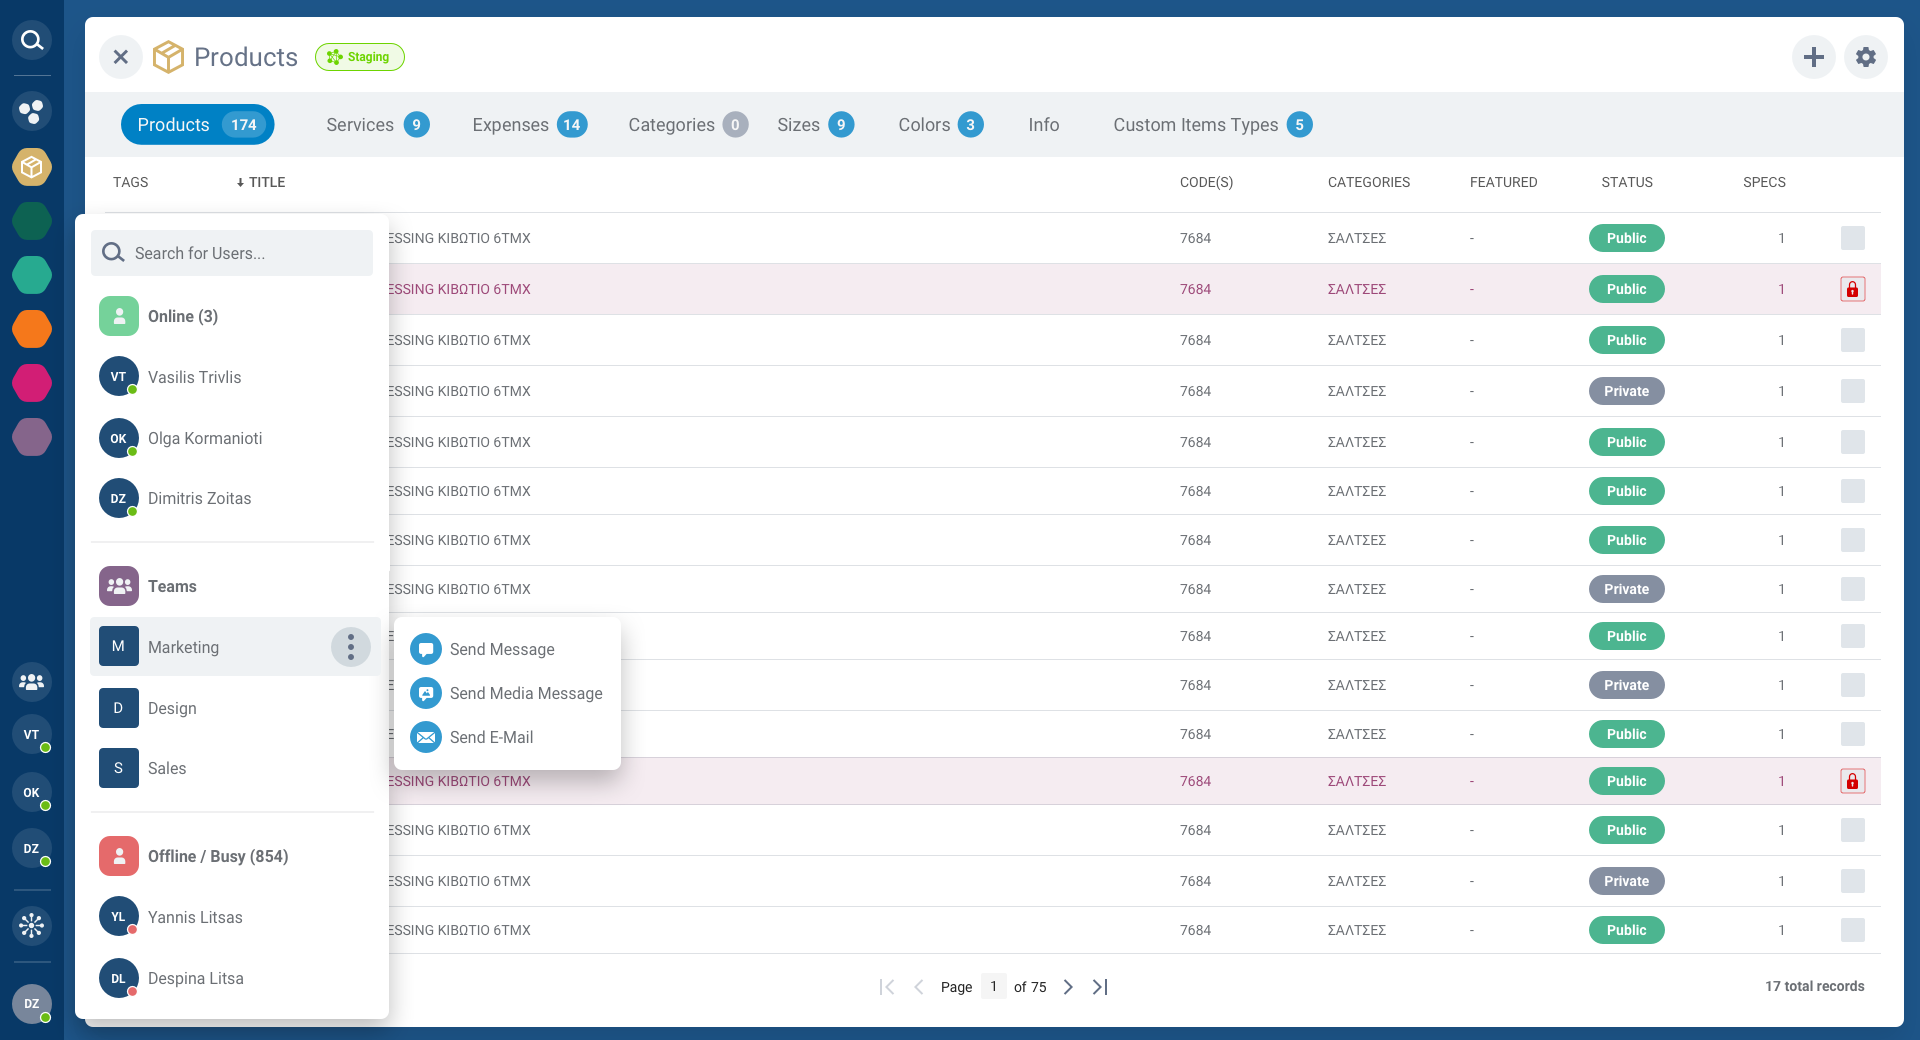Select the checkbox on the last product row
The height and width of the screenshot is (1040, 1920).
(1852, 930)
